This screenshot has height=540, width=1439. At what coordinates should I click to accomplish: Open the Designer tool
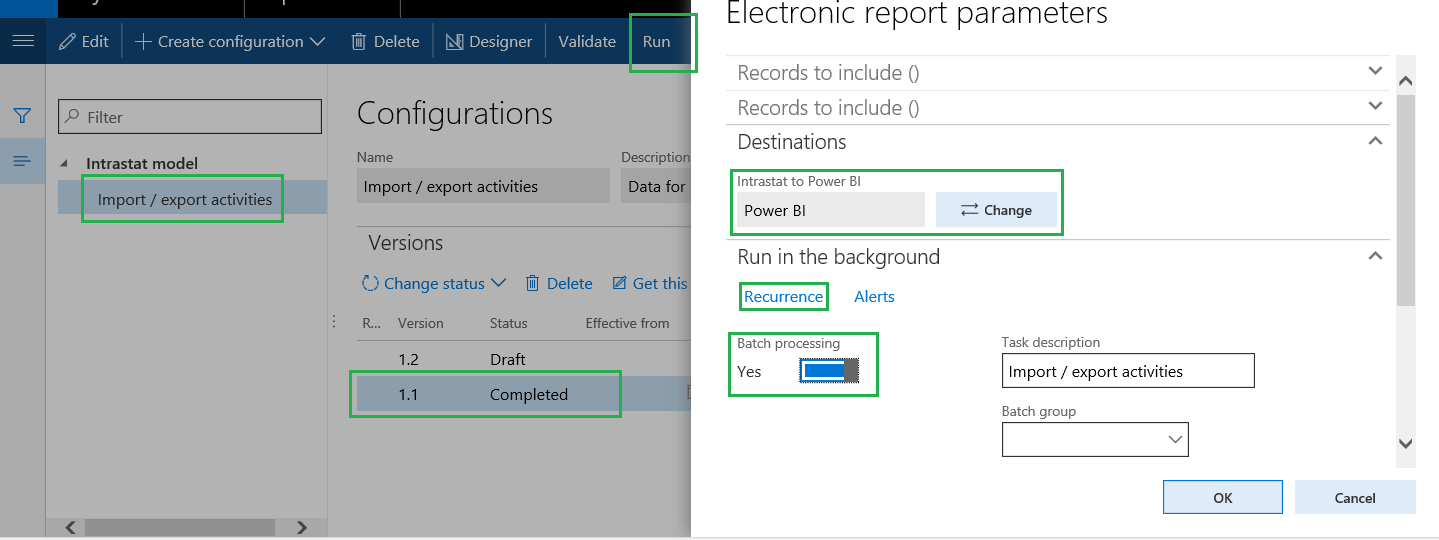[x=489, y=41]
